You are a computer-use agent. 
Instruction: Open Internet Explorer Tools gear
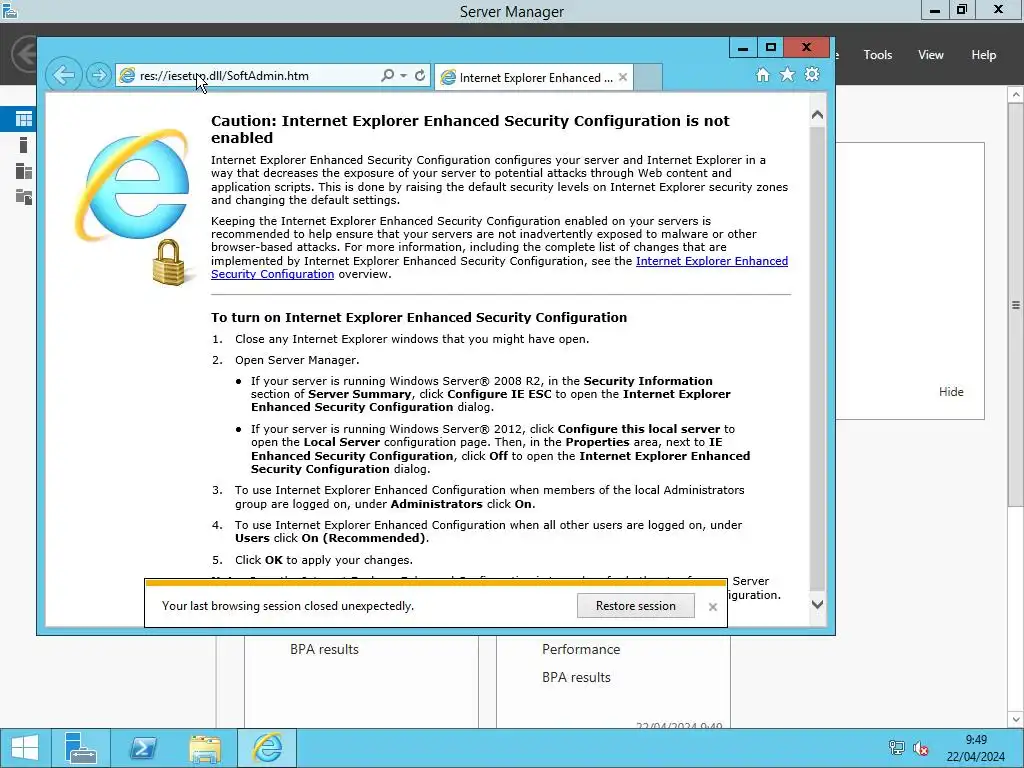pyautogui.click(x=812, y=74)
